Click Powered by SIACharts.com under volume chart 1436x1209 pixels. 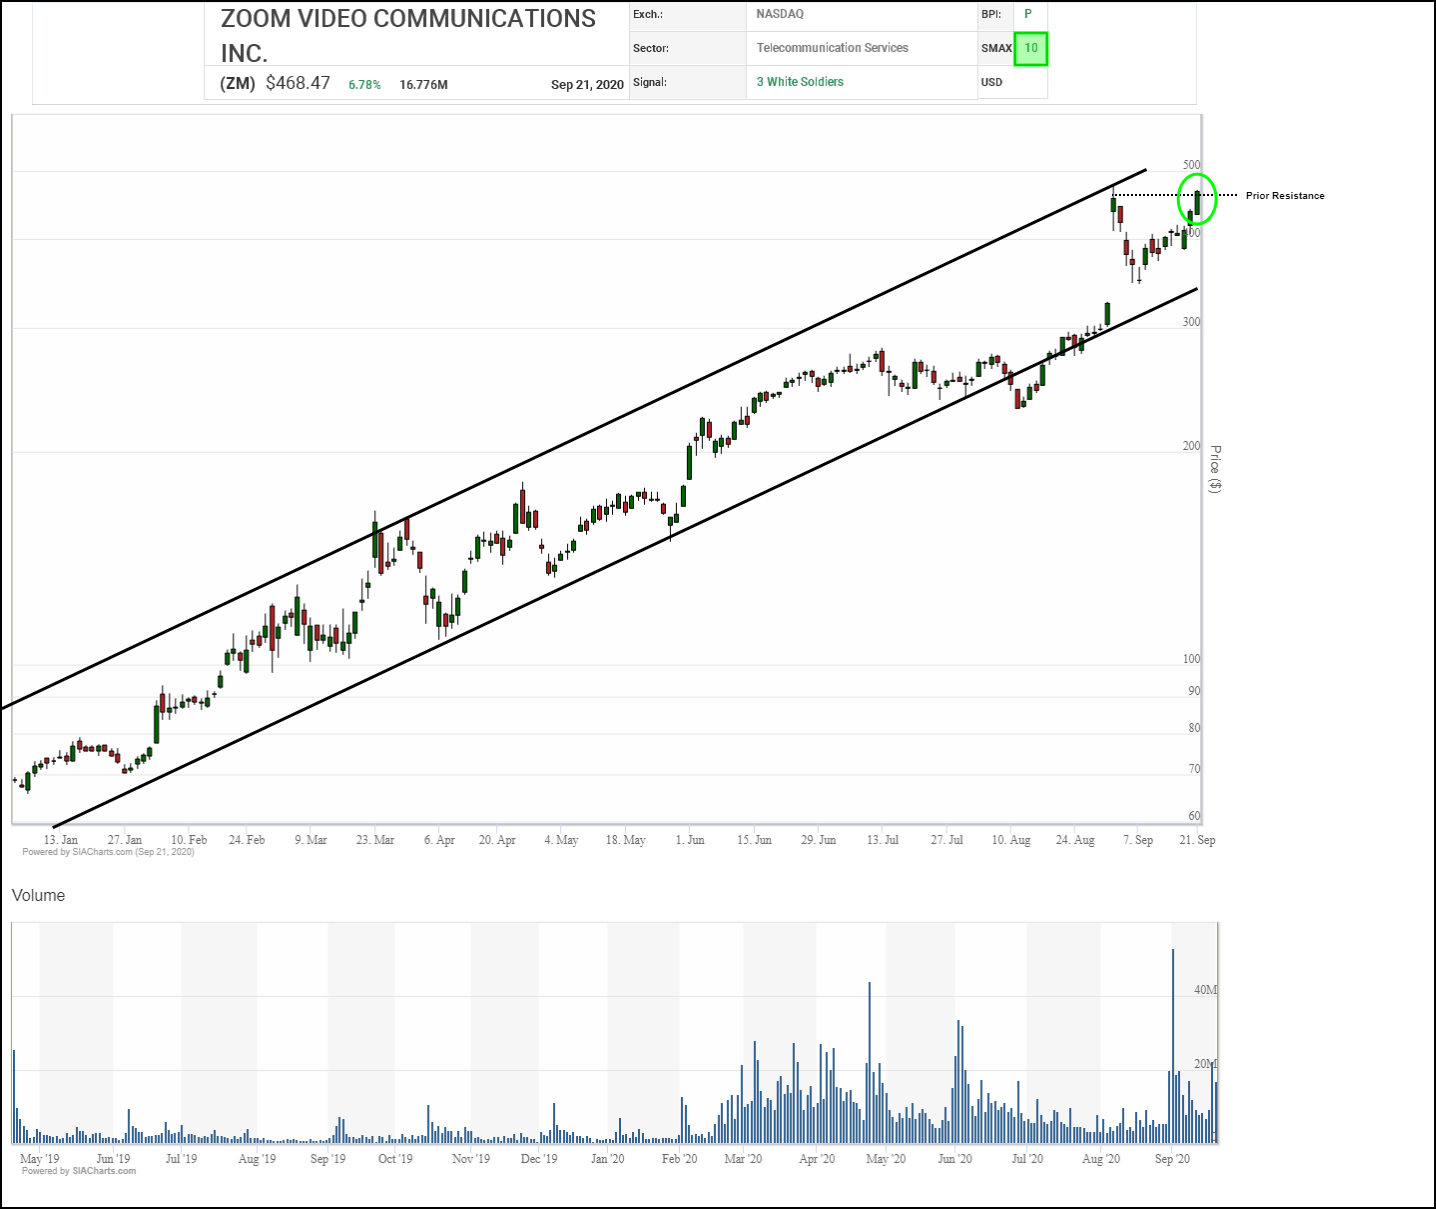pyautogui.click(x=79, y=1171)
